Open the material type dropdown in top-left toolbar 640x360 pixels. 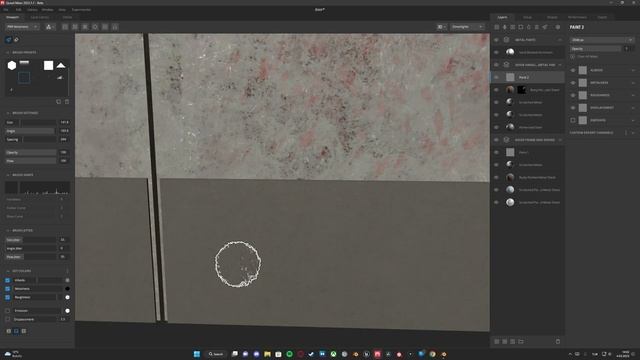pos(22,27)
